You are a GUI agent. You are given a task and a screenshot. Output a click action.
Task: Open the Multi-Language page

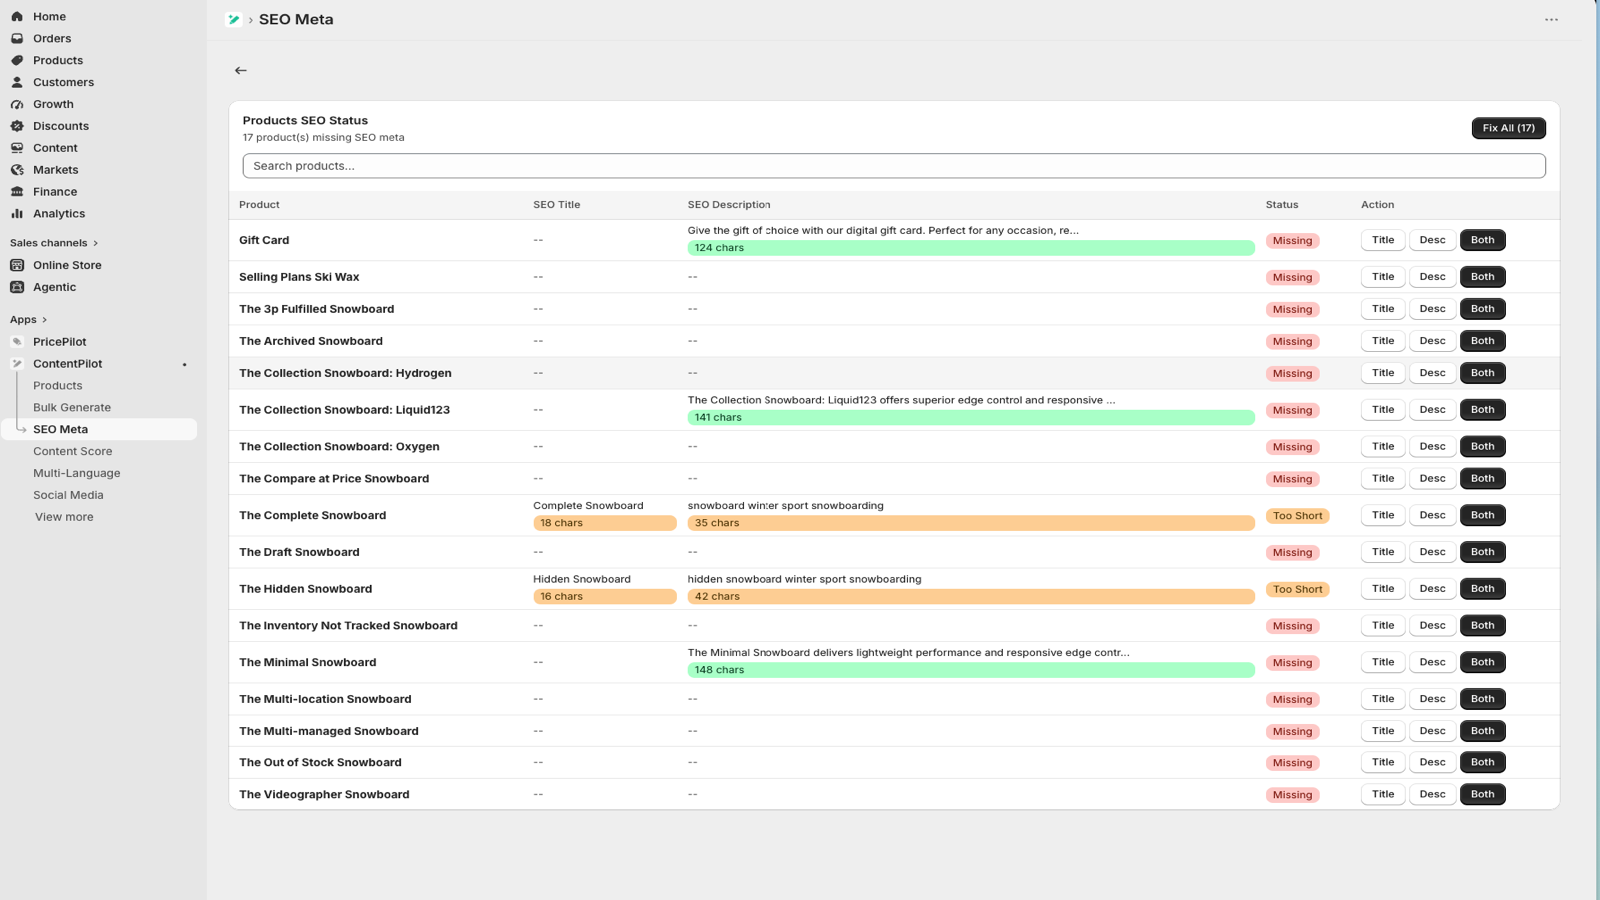coord(77,473)
